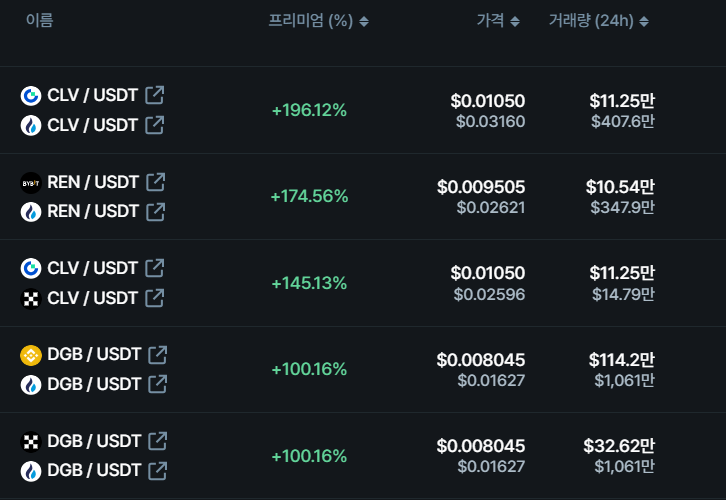The width and height of the screenshot is (726, 500).
Task: Sort by 거래량 (24h) arrows
Action: [644, 21]
